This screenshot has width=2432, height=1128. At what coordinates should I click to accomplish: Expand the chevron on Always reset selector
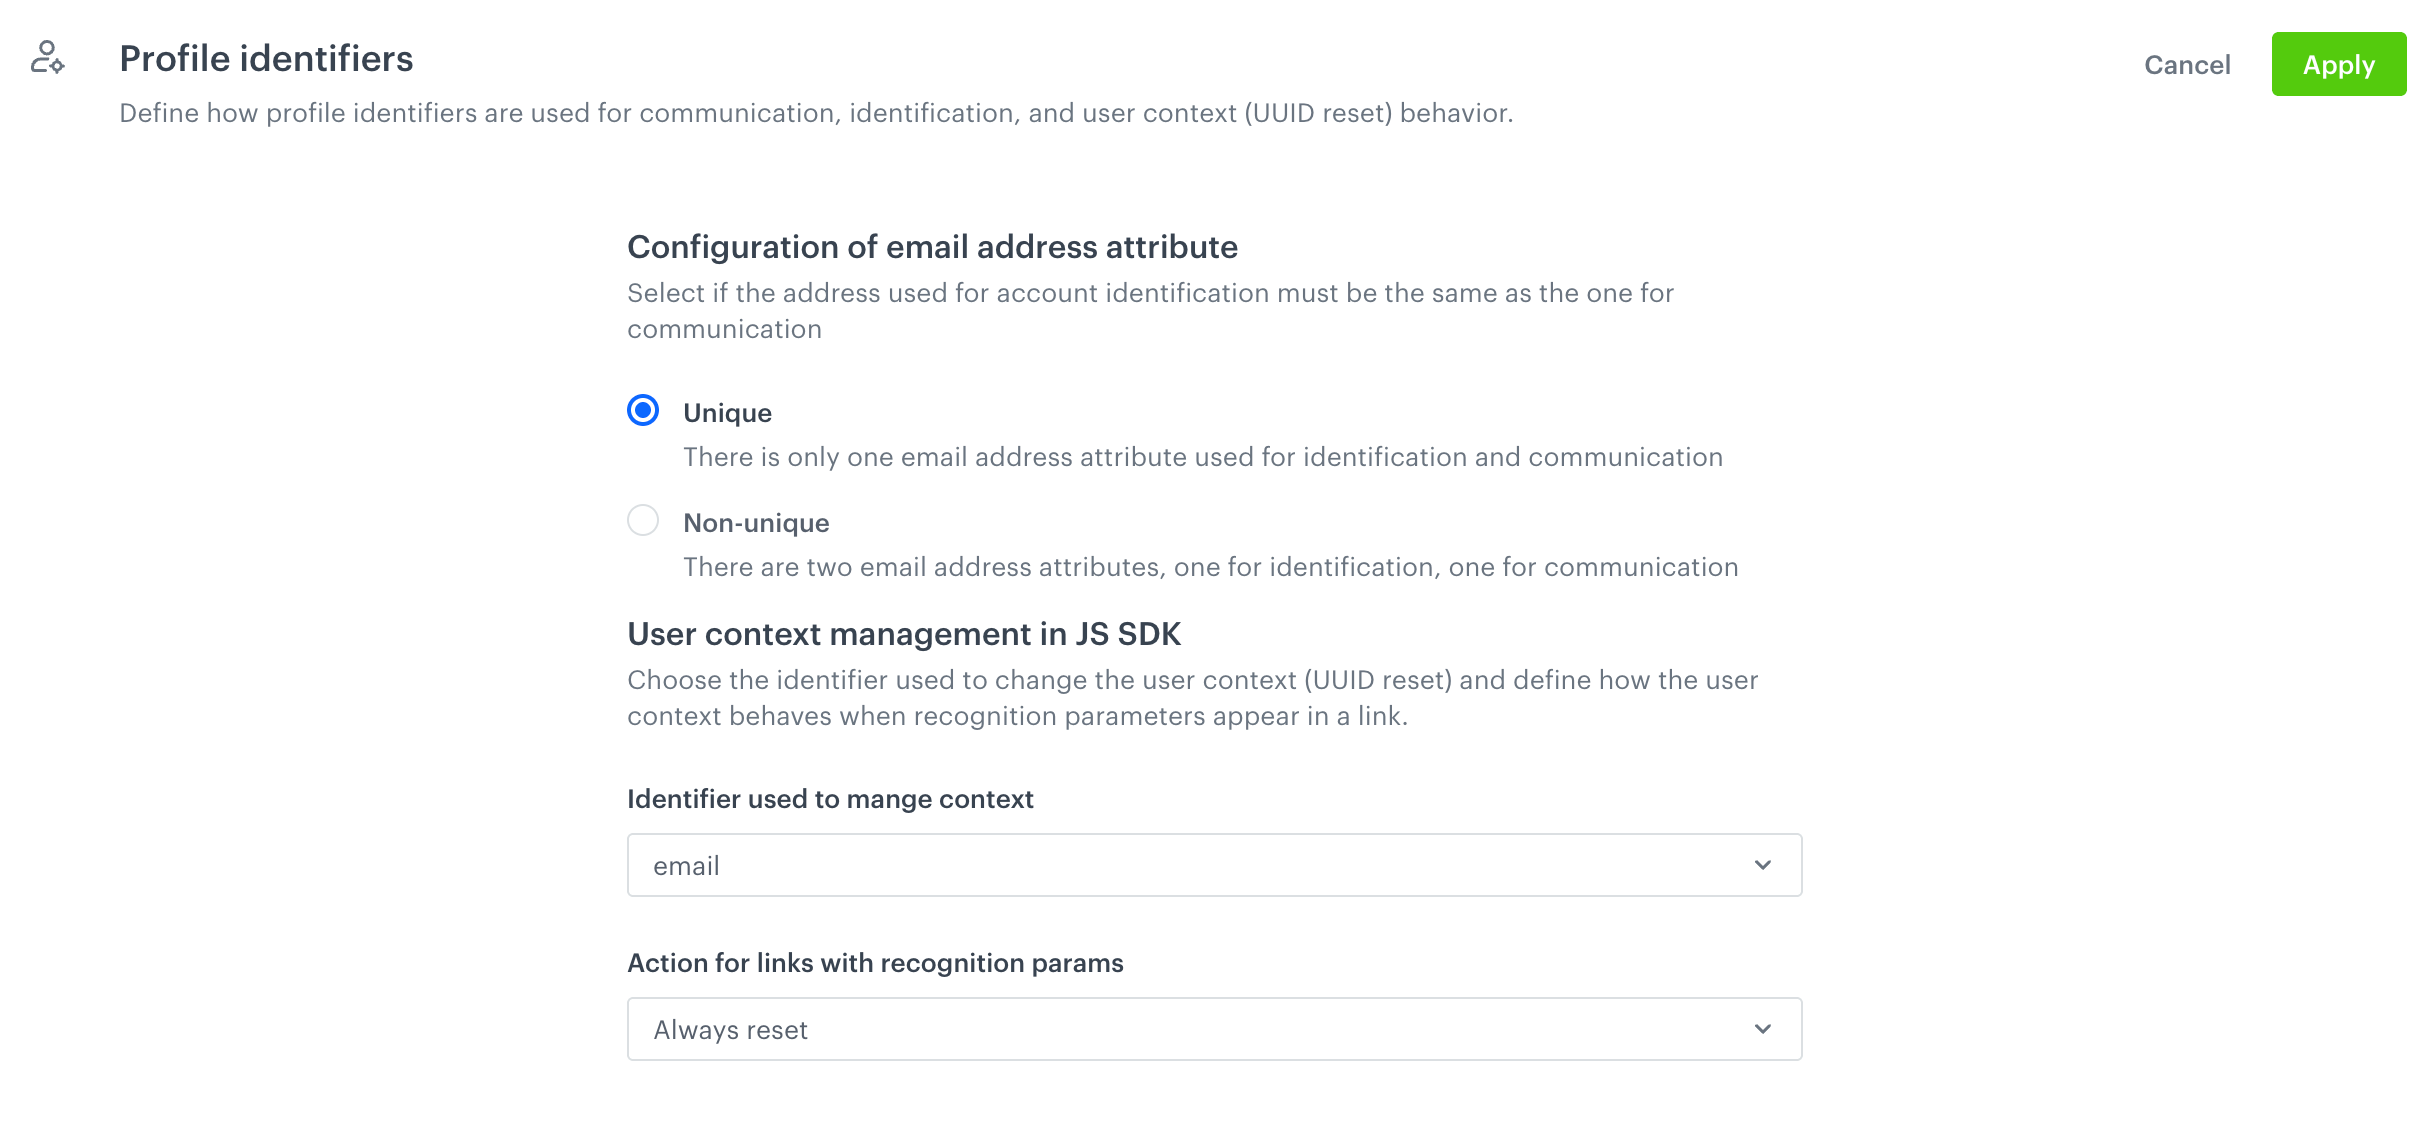pyautogui.click(x=1763, y=1028)
